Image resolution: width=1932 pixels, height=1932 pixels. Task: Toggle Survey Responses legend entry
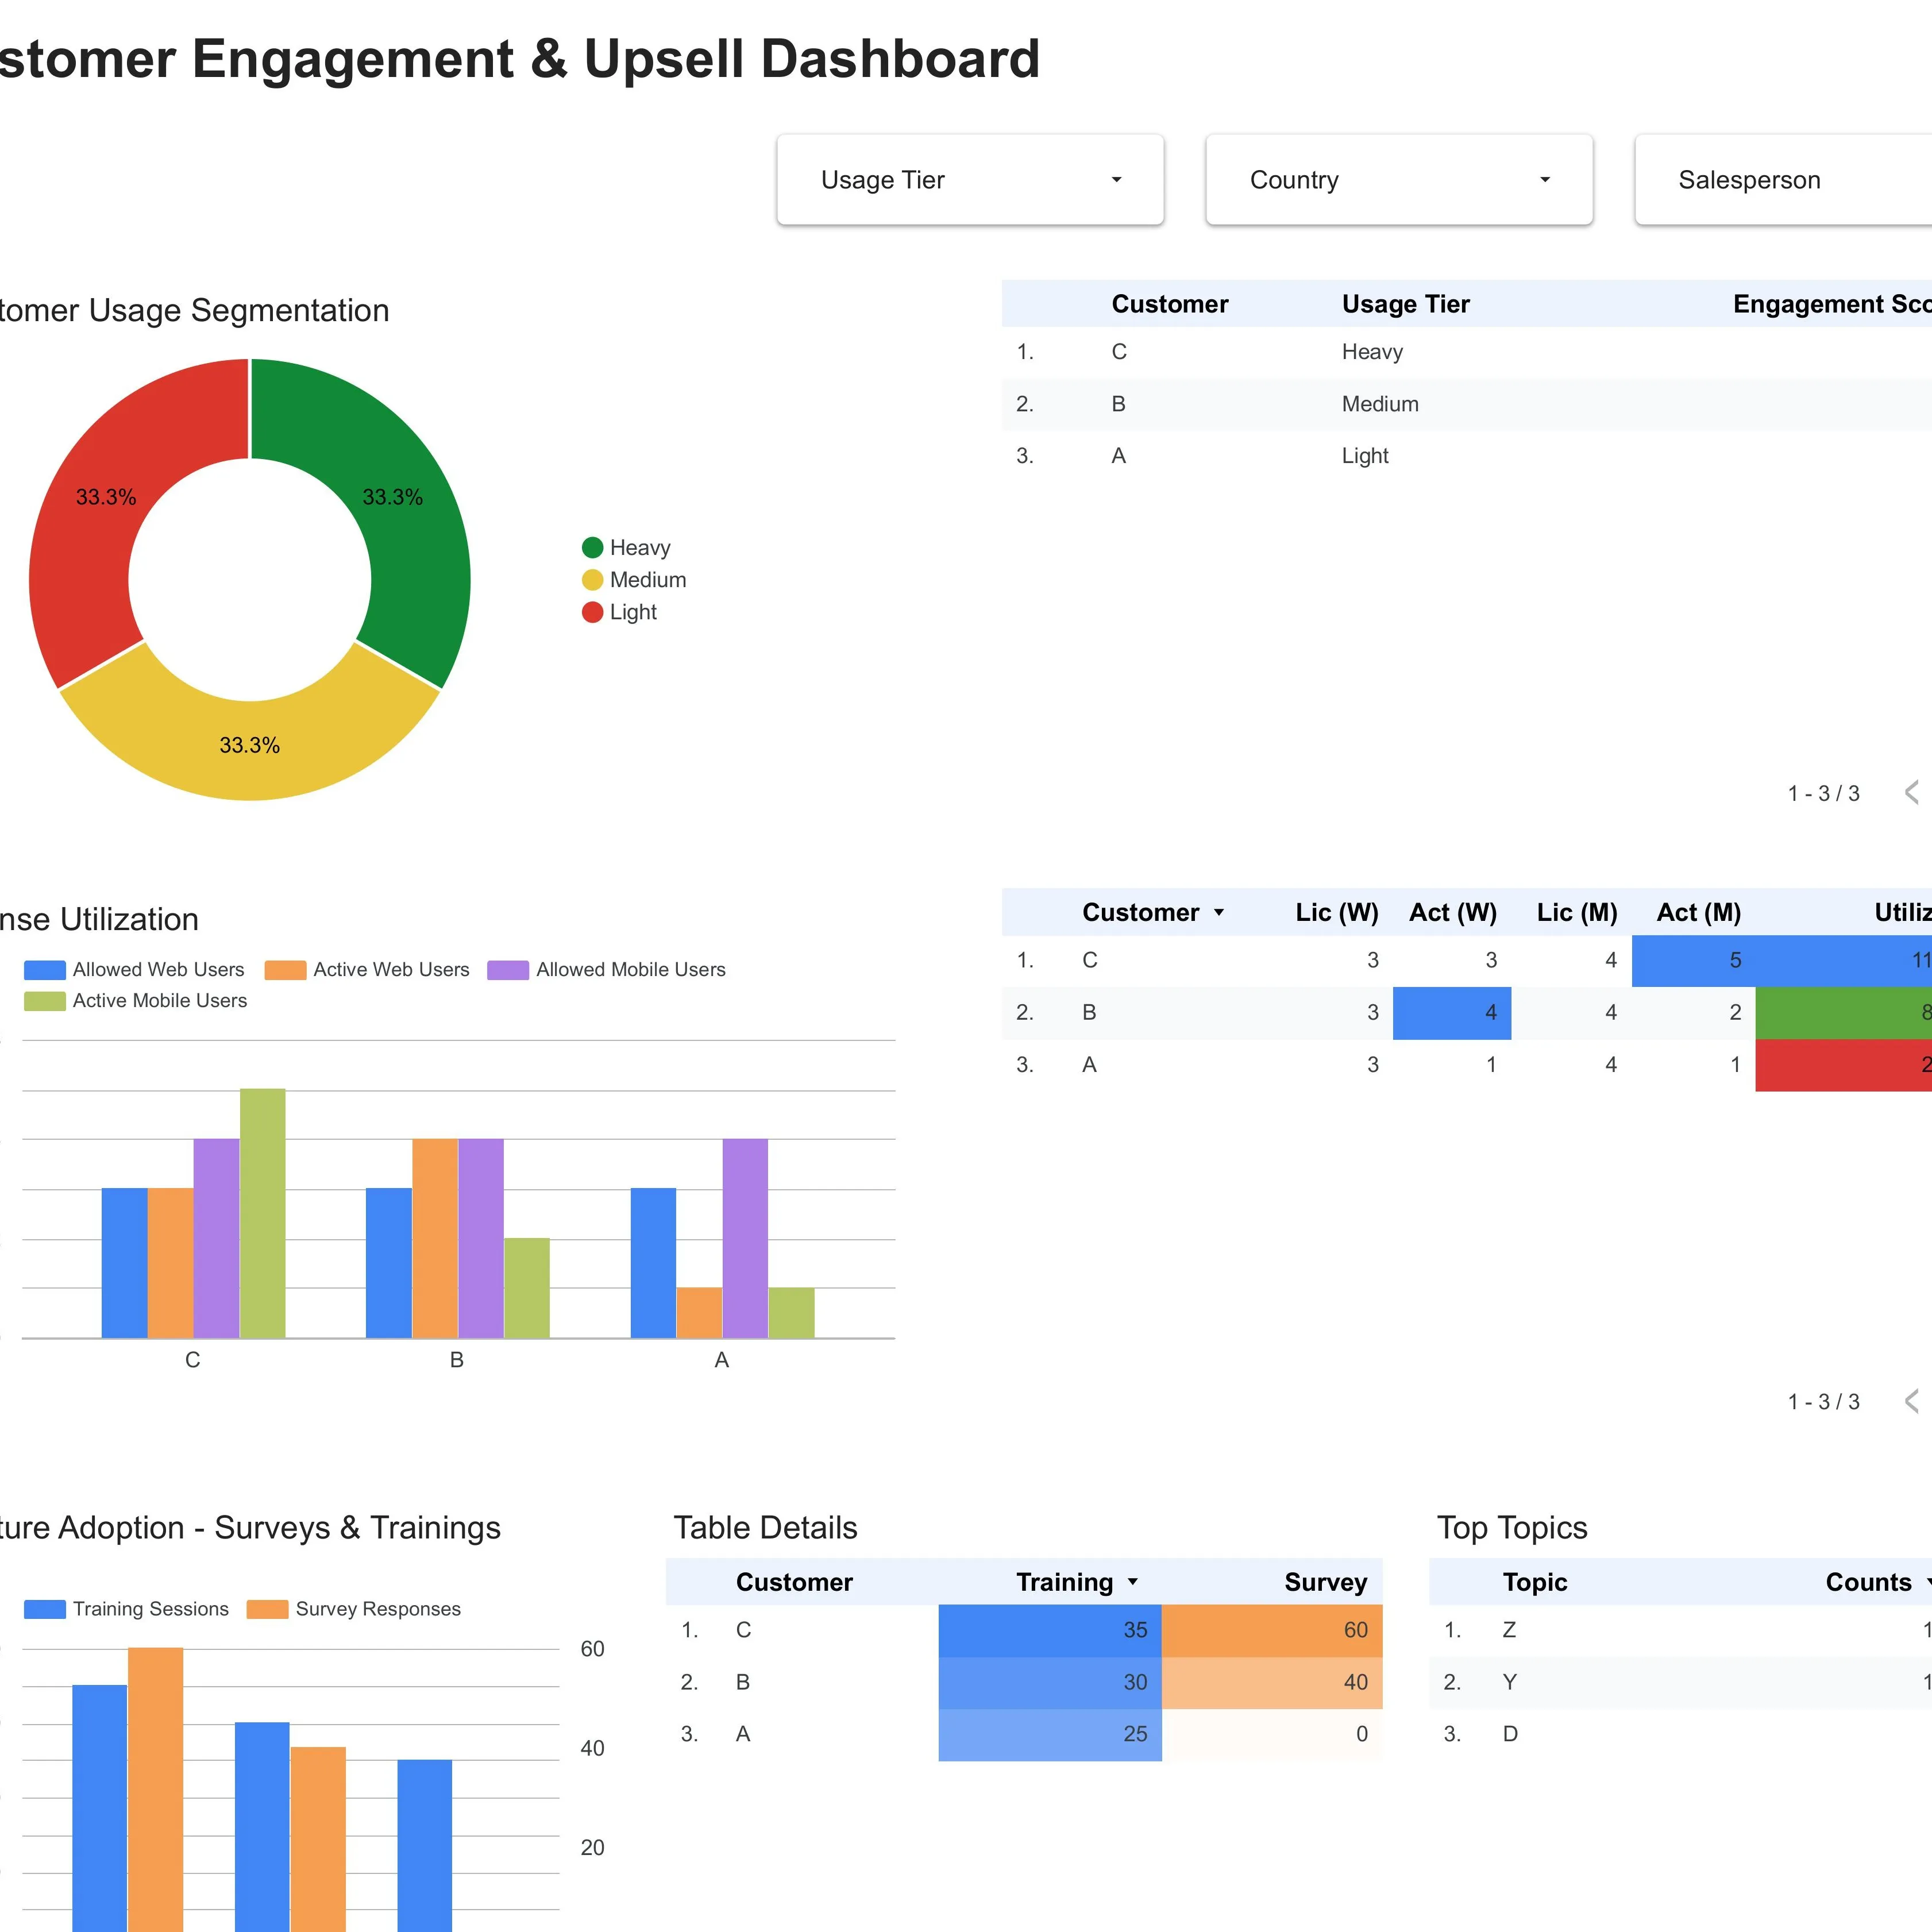click(x=354, y=1609)
